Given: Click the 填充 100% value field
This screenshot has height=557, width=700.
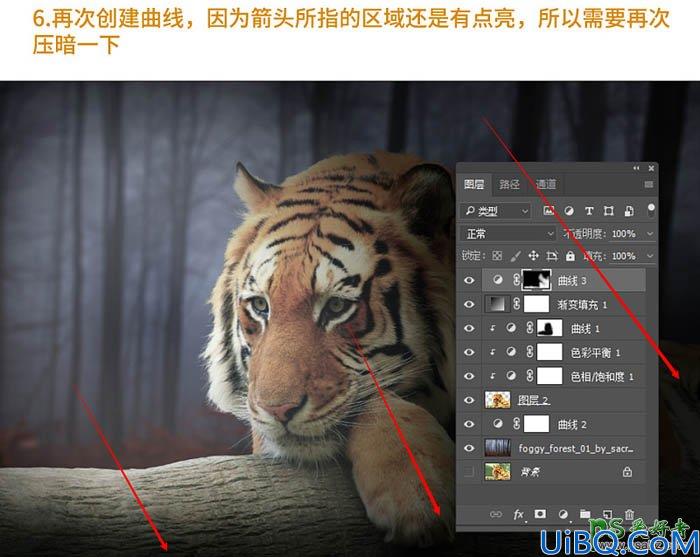Looking at the screenshot, I should pos(624,256).
